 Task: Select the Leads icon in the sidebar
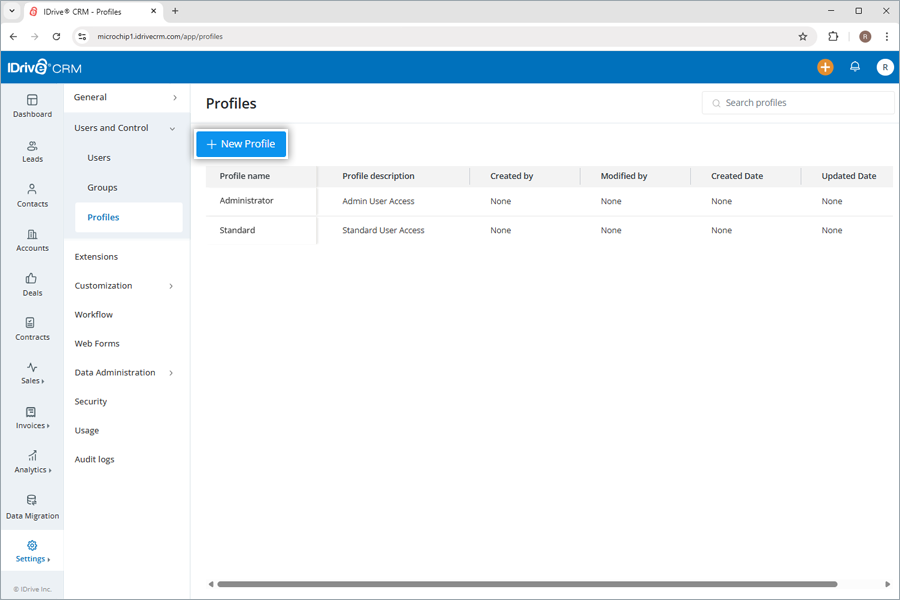click(32, 152)
